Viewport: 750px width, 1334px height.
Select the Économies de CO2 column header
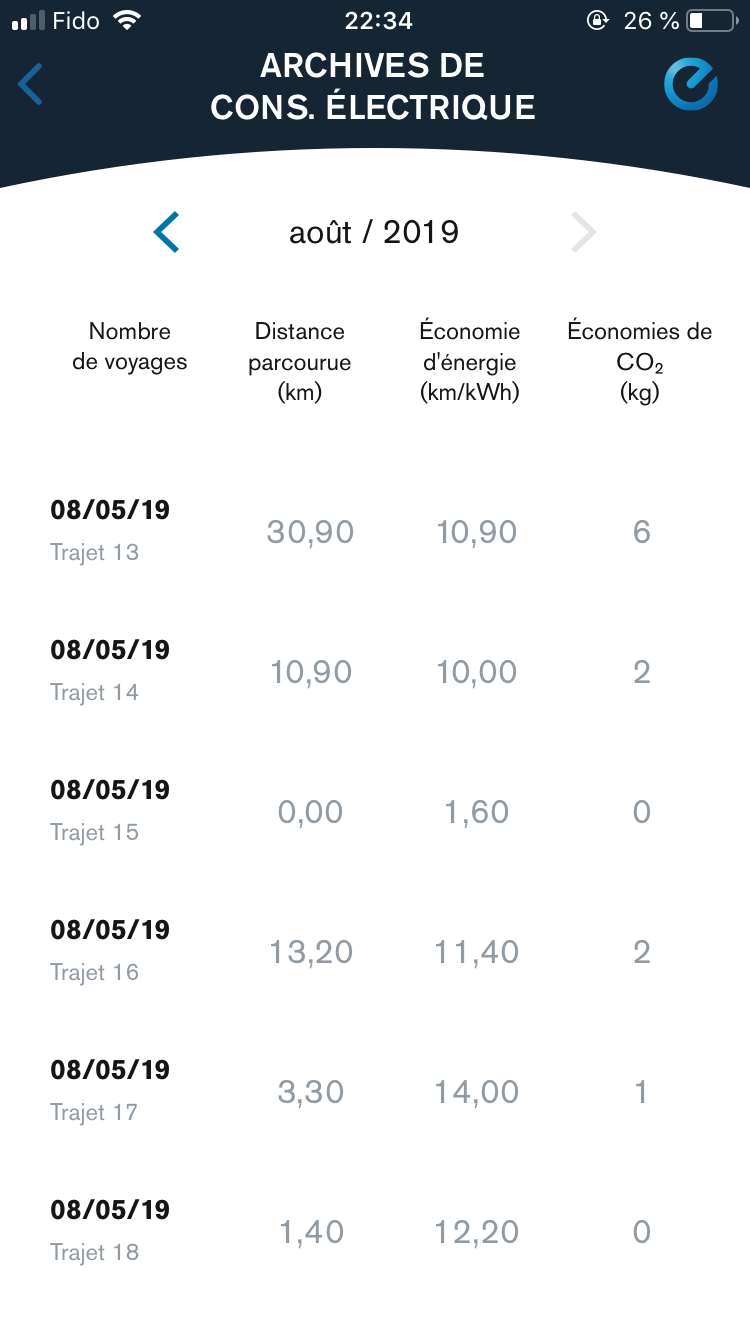pyautogui.click(x=640, y=361)
